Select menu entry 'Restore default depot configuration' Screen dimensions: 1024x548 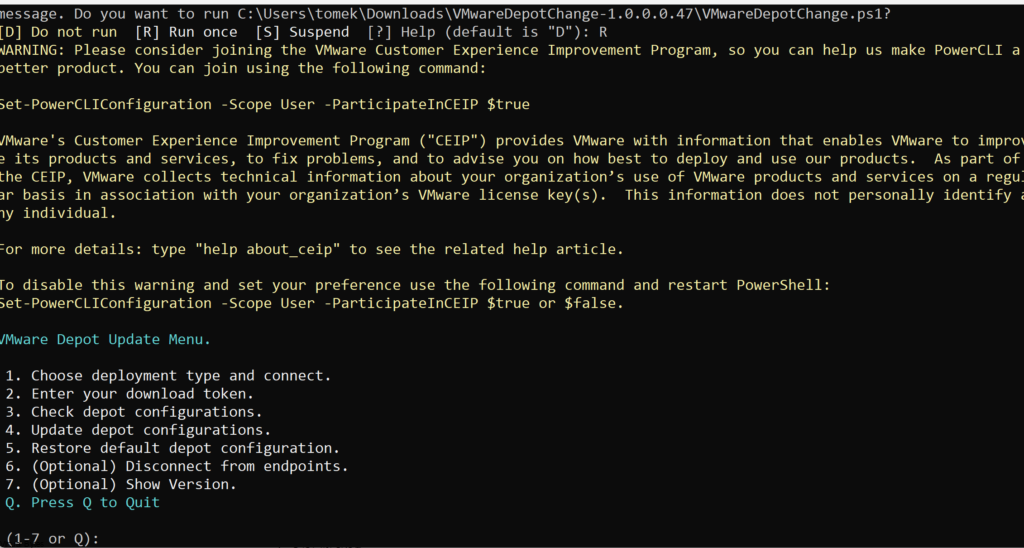(x=172, y=449)
